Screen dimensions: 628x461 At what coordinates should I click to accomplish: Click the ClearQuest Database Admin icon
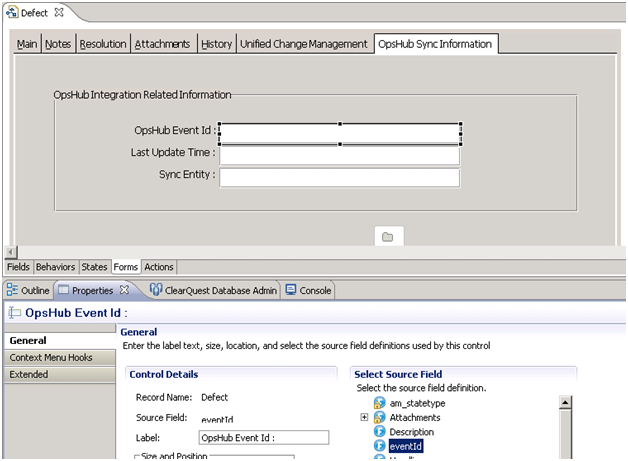coord(157,290)
